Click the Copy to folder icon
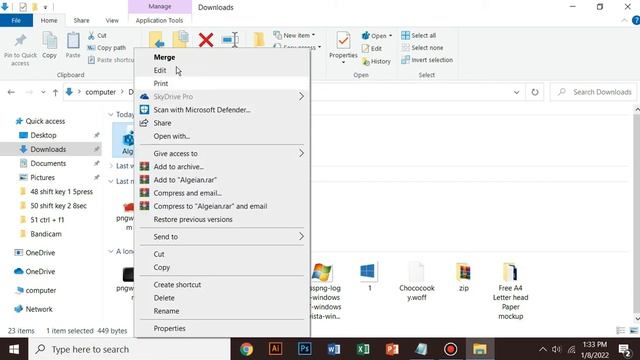 pyautogui.click(x=180, y=39)
